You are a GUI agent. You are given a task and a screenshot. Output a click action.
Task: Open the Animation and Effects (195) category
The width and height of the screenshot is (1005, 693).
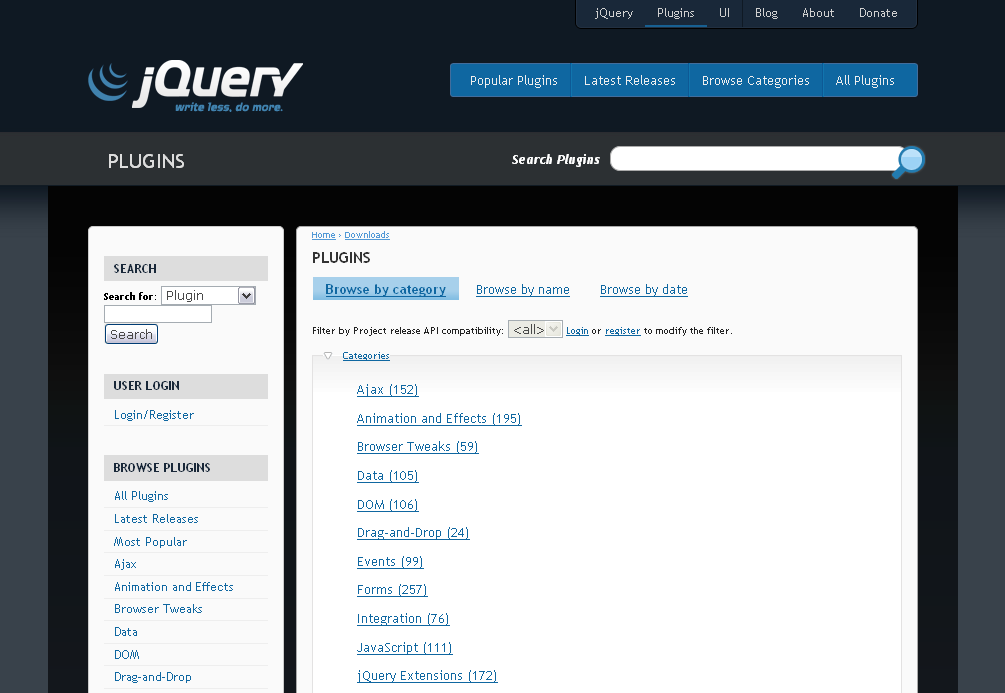(x=438, y=419)
